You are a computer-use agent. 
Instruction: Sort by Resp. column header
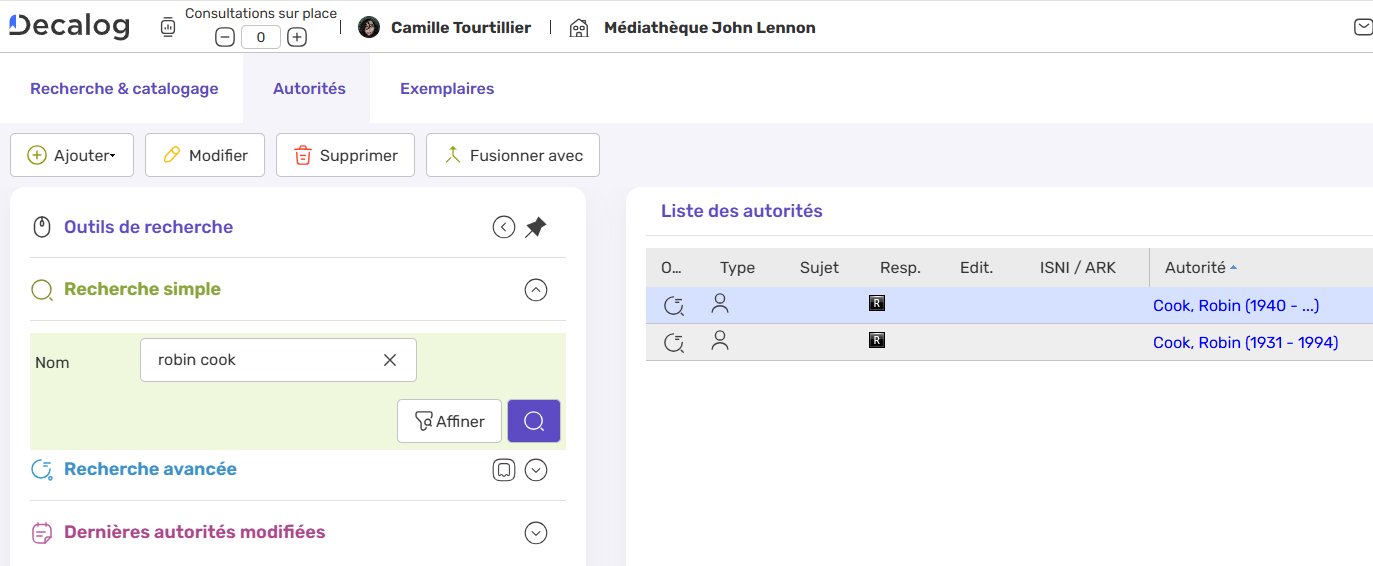[x=900, y=267]
